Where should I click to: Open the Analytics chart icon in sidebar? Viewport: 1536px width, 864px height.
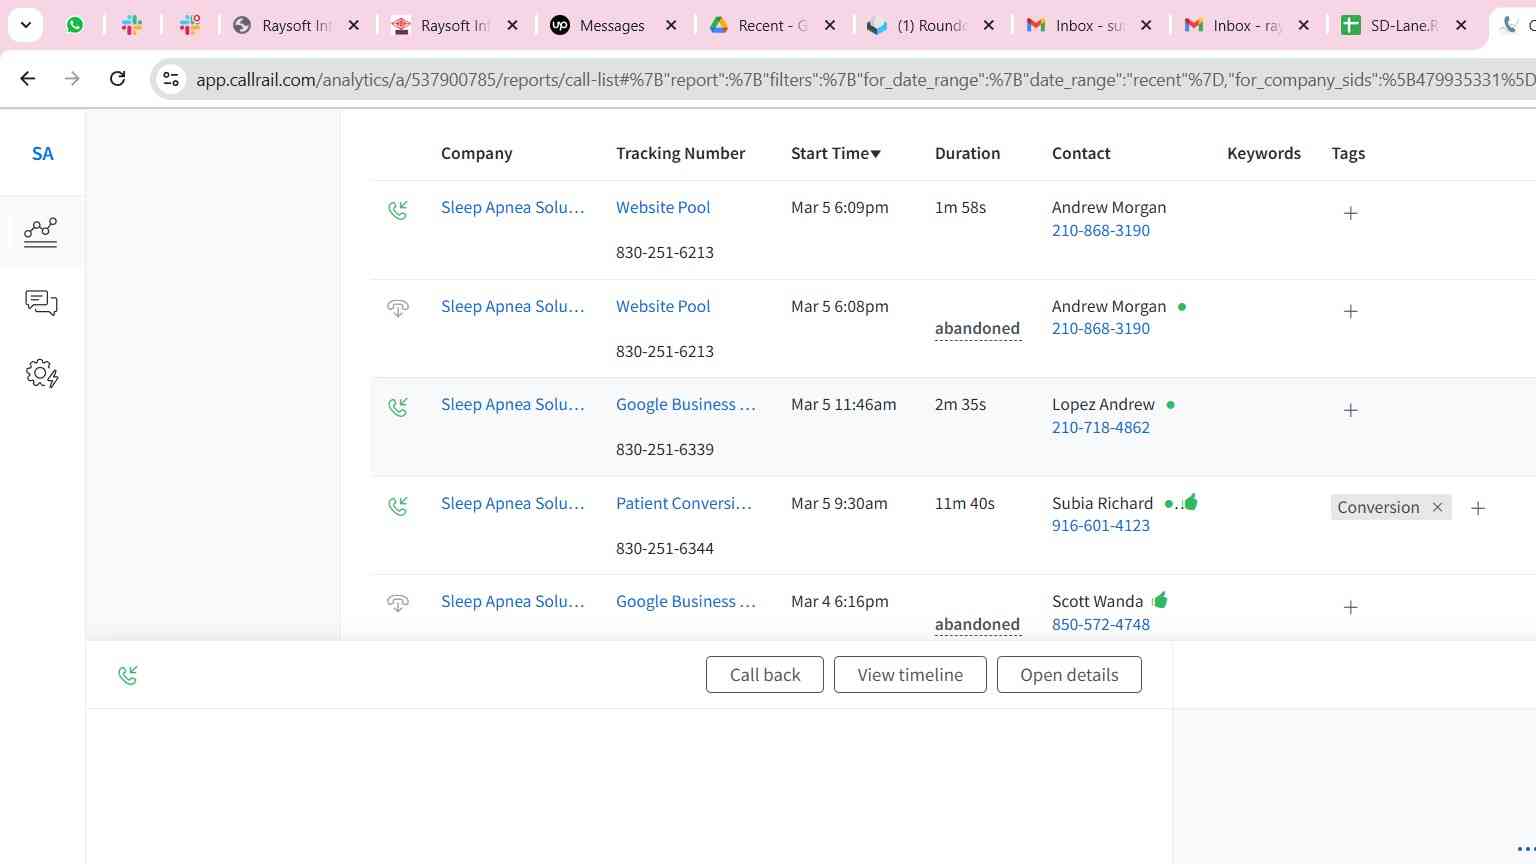pos(41,232)
